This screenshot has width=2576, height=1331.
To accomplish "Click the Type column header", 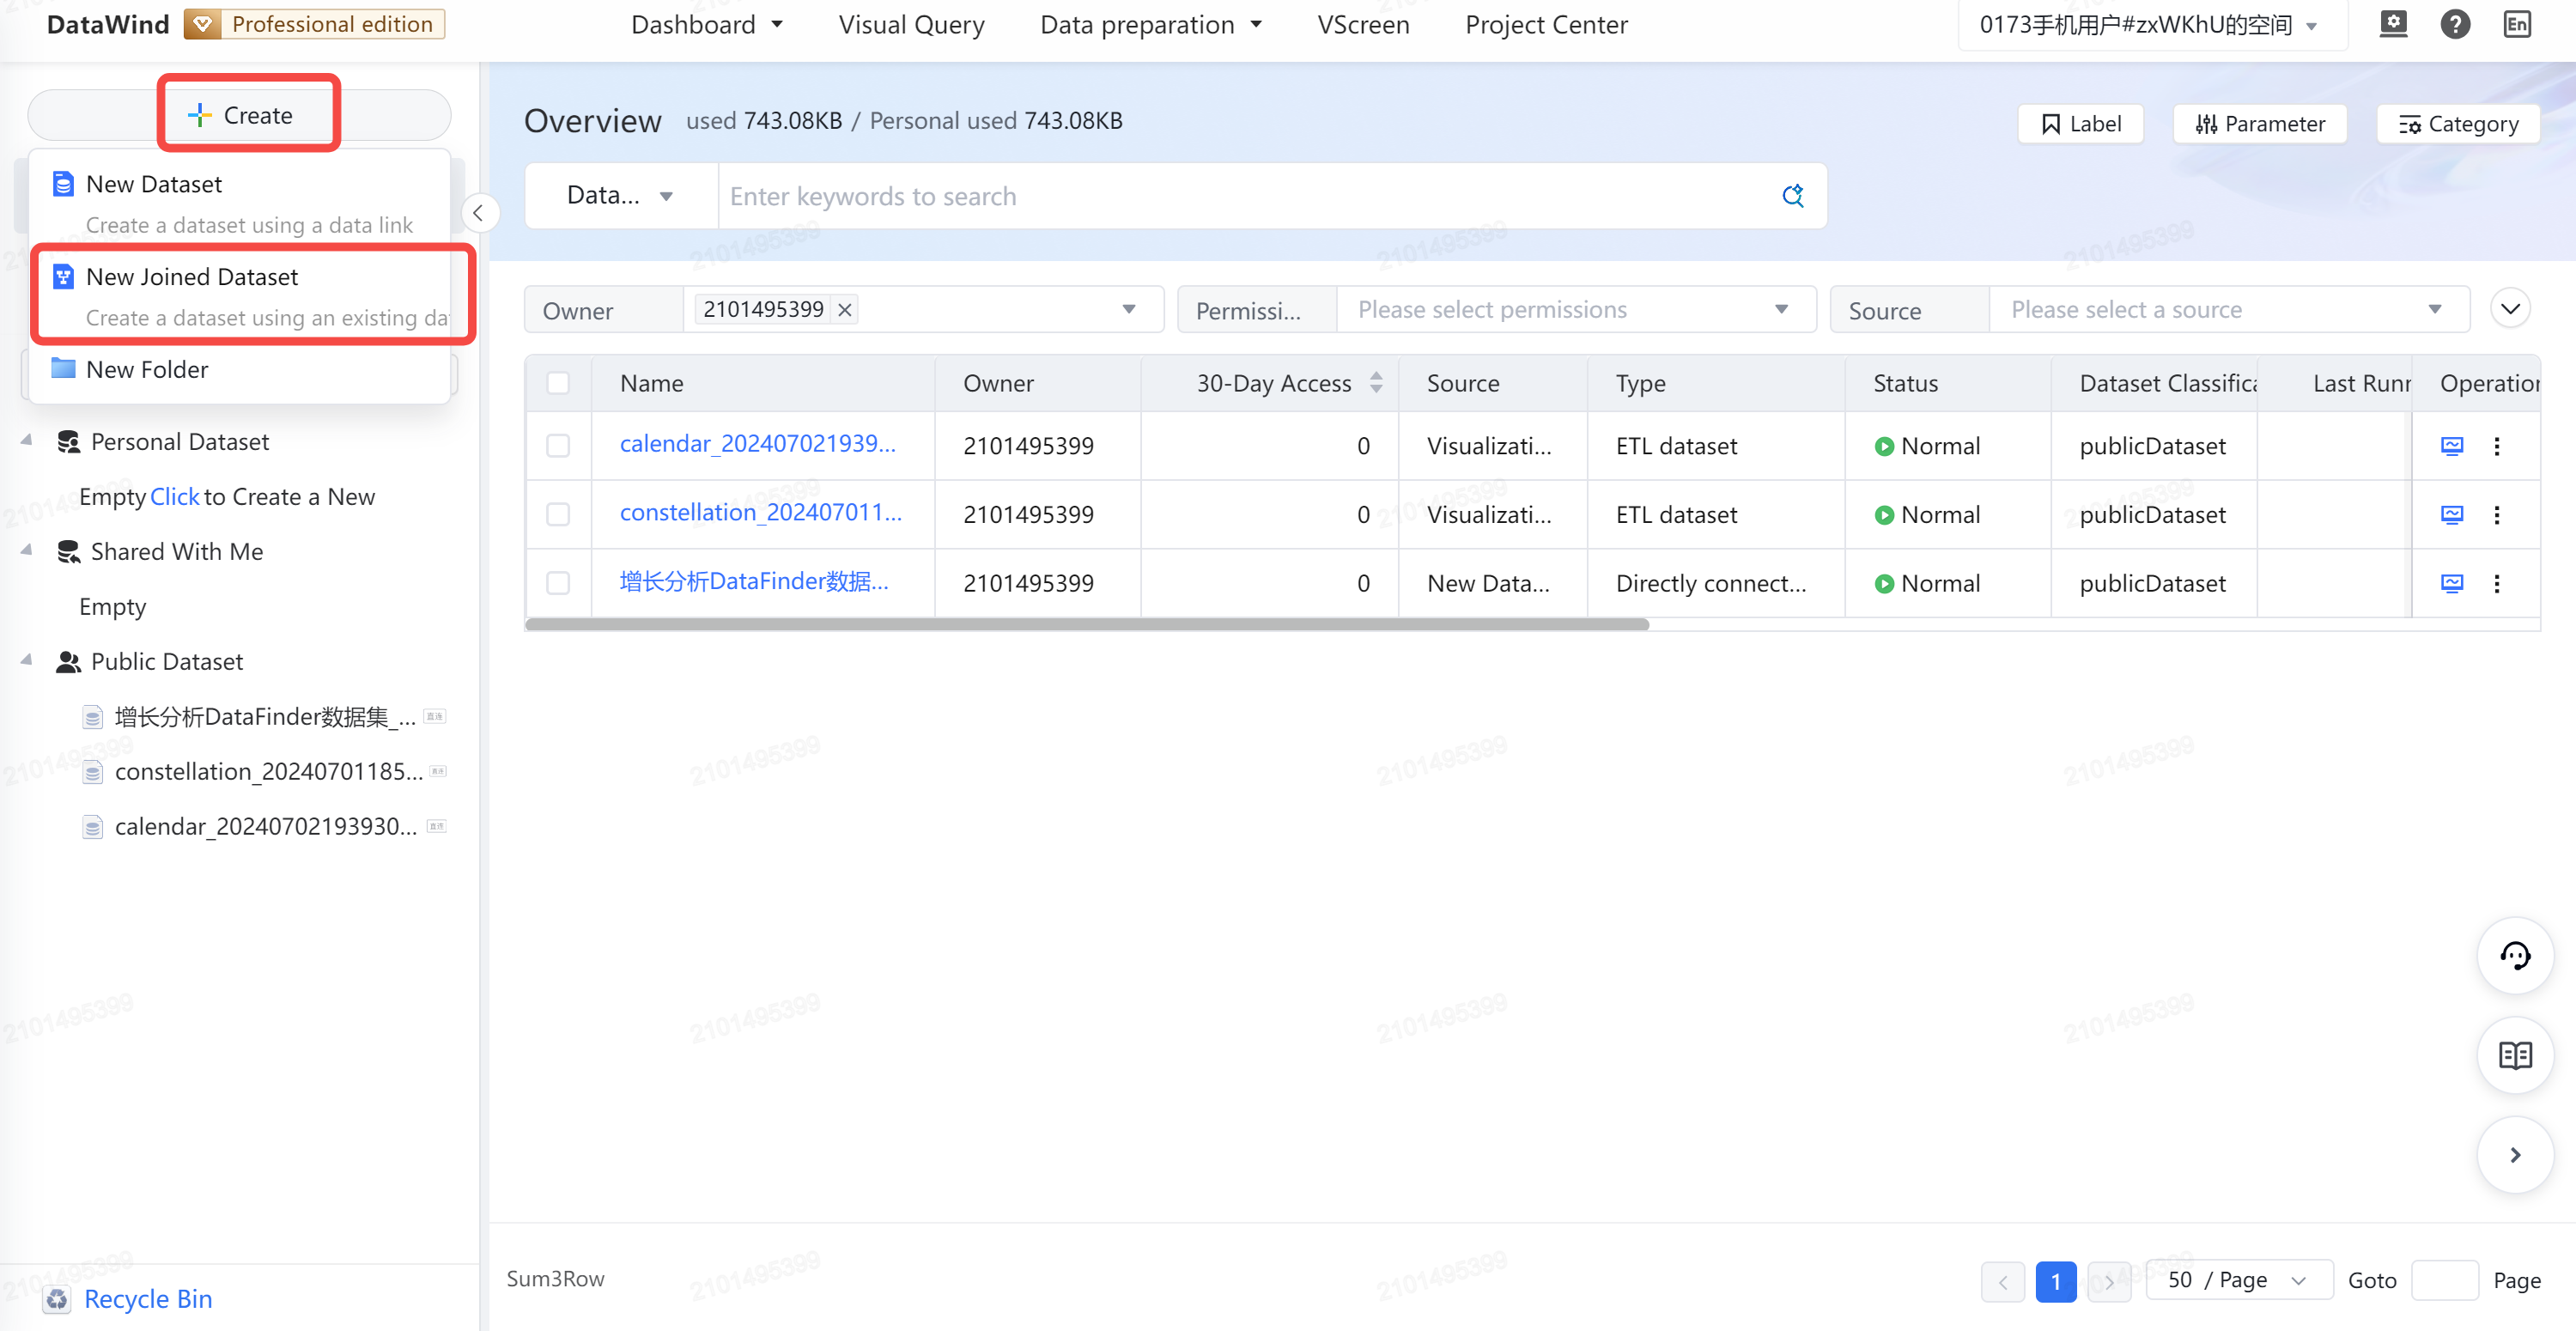I will point(1640,383).
